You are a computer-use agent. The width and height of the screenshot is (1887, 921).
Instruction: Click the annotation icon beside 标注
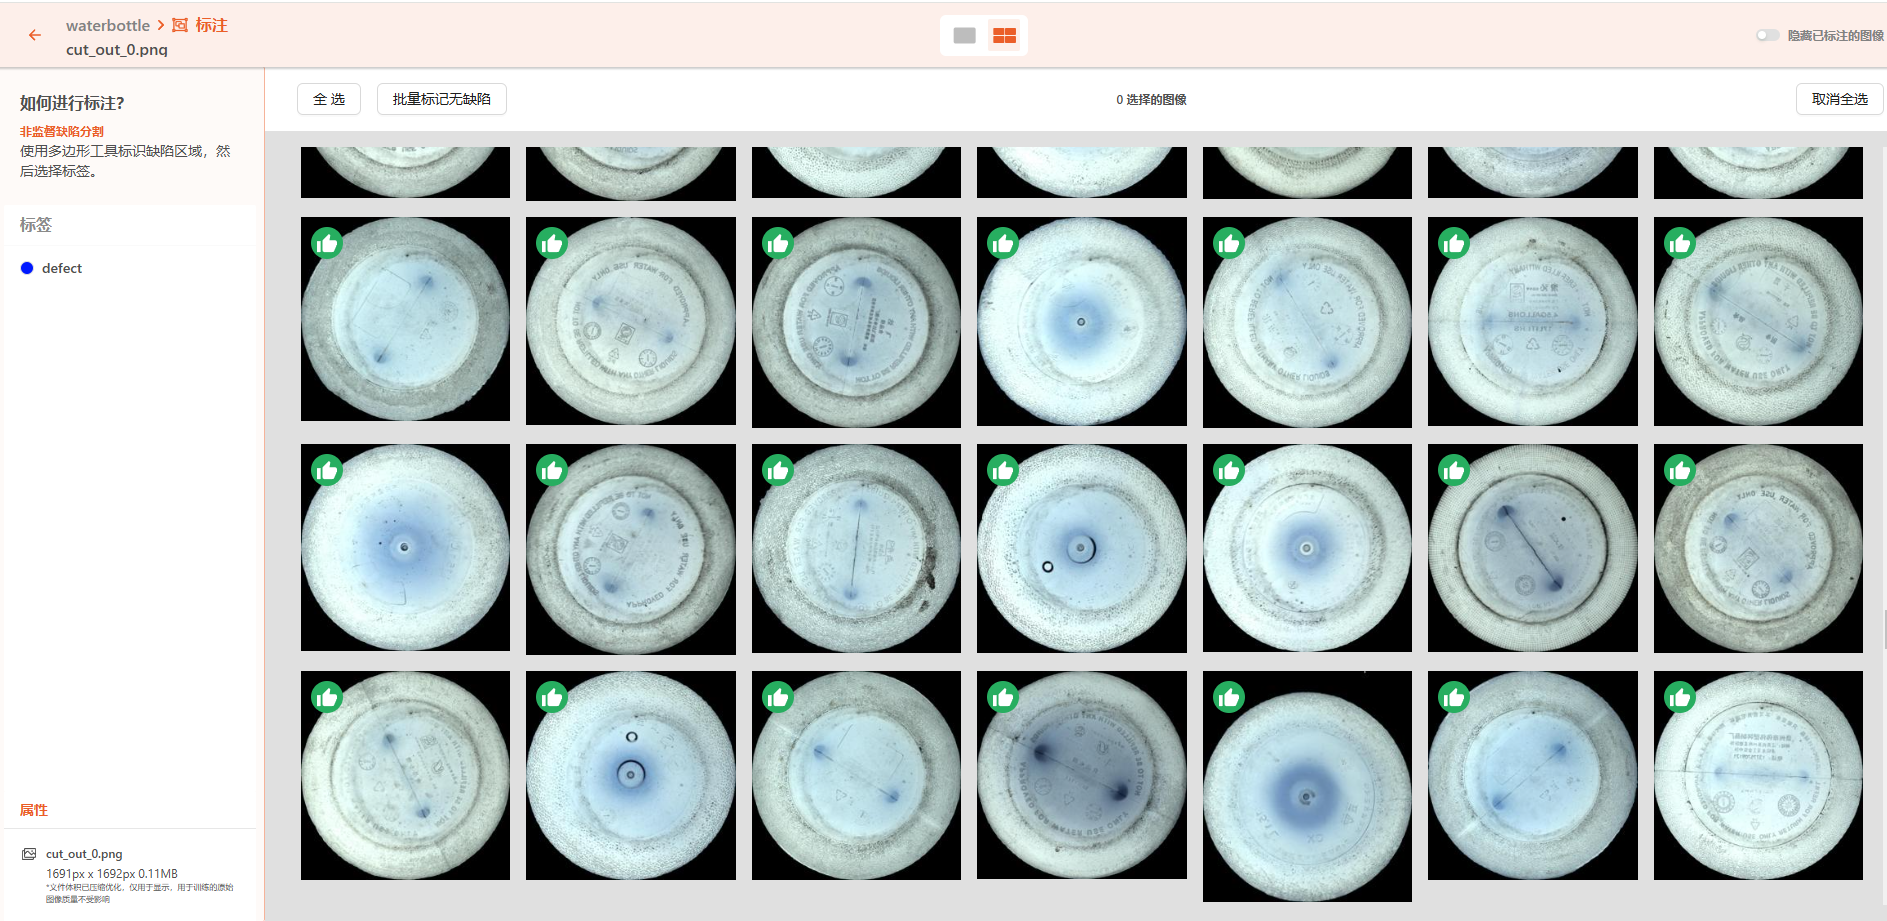coord(180,25)
